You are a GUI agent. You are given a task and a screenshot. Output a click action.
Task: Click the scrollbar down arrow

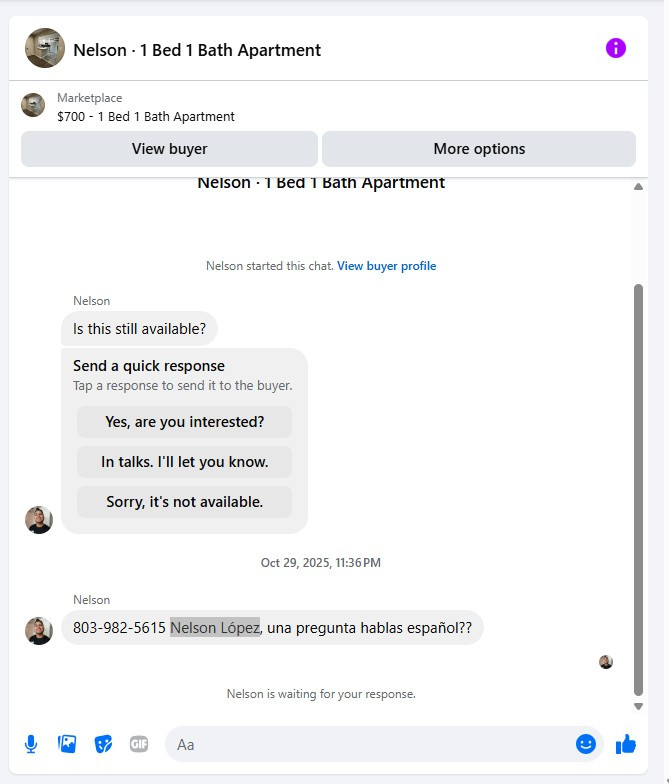click(639, 706)
